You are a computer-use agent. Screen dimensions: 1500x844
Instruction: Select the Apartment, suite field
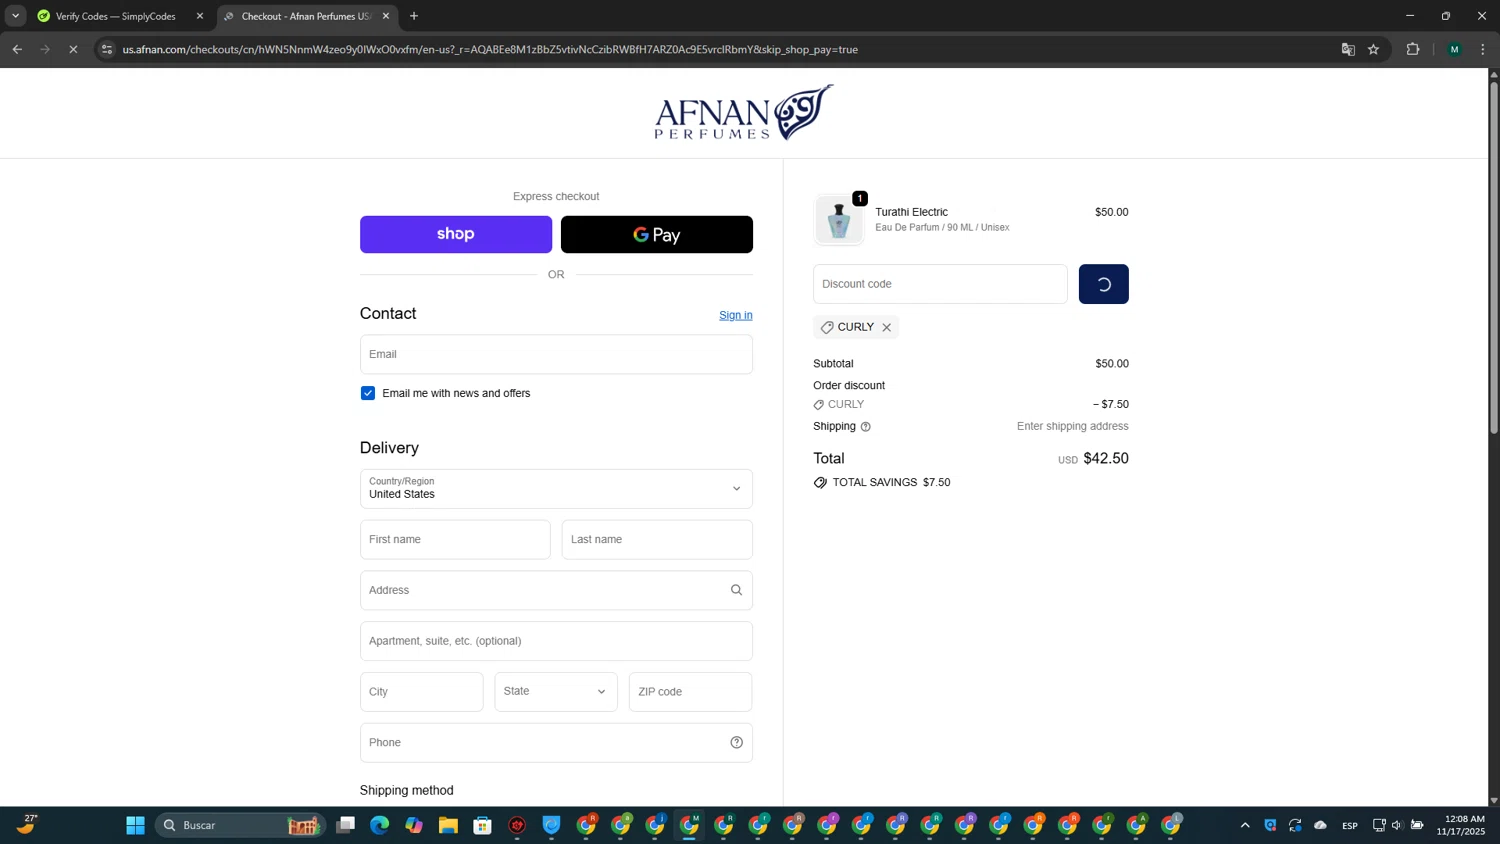(x=556, y=641)
